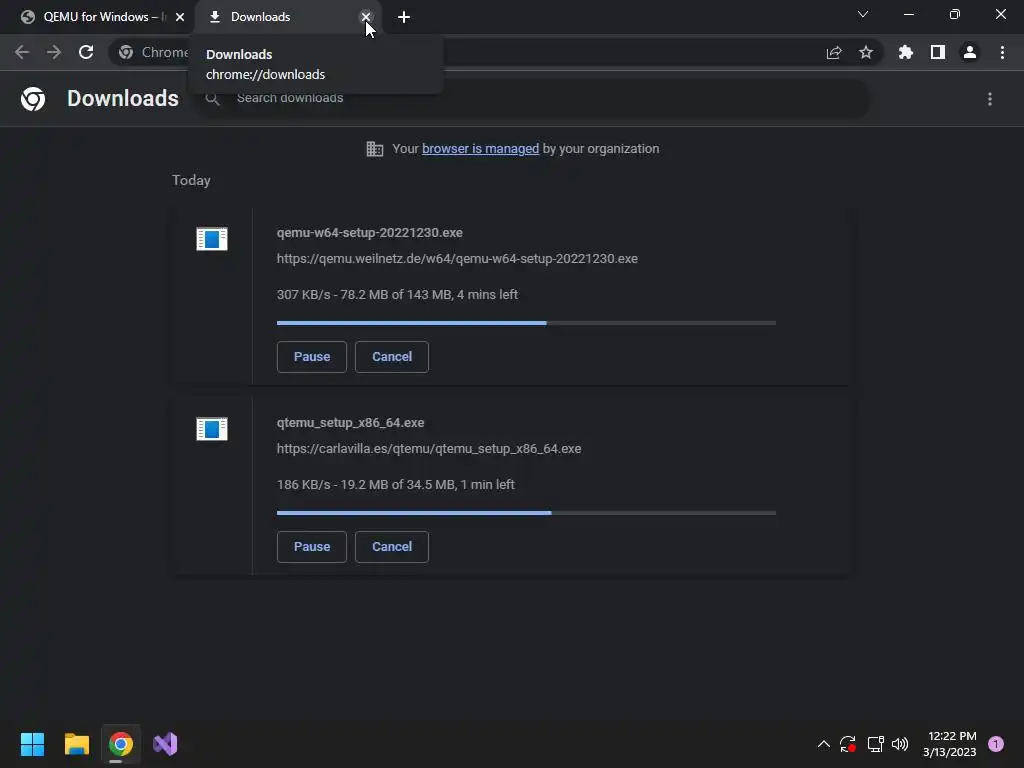Pause the qemu-w64-setup download
1024x768 pixels.
(312, 357)
